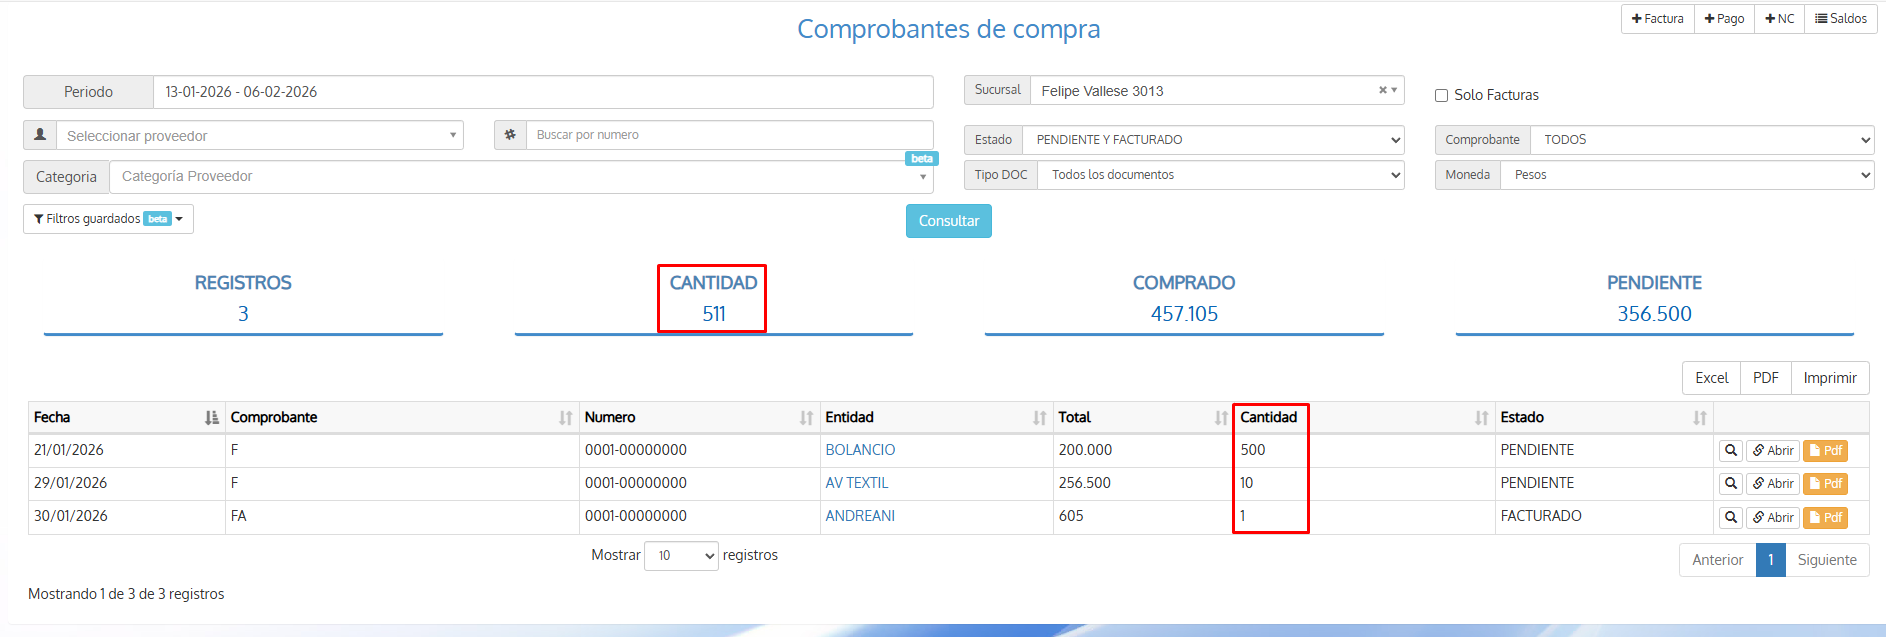Sort by Fecha column sort icon

211,418
